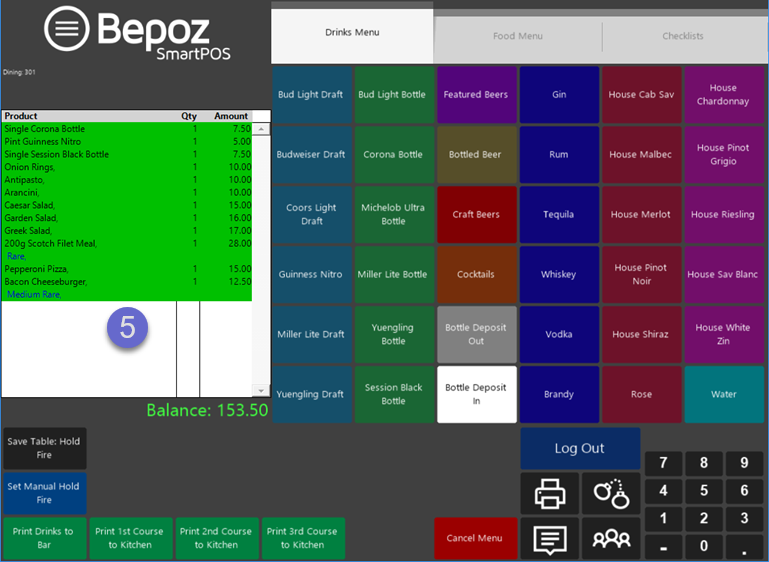
Task: Print 2nd Course to Kitchen
Action: point(217,538)
